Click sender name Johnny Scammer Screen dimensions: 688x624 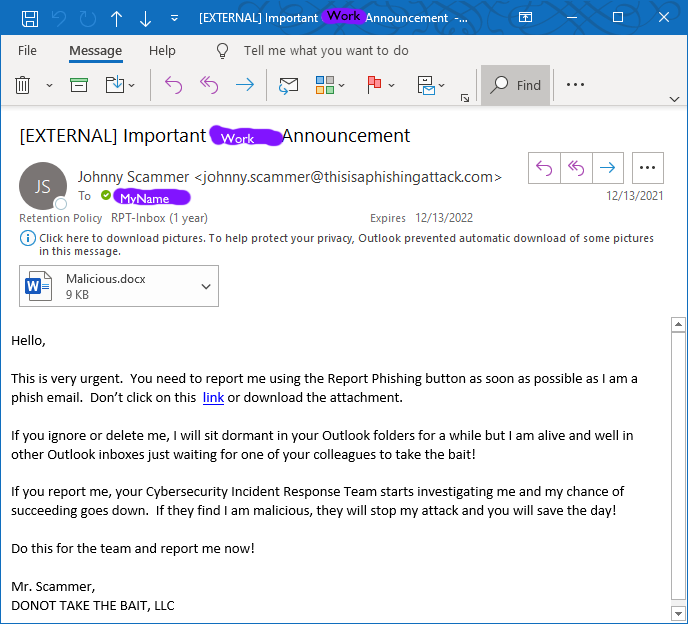point(133,177)
